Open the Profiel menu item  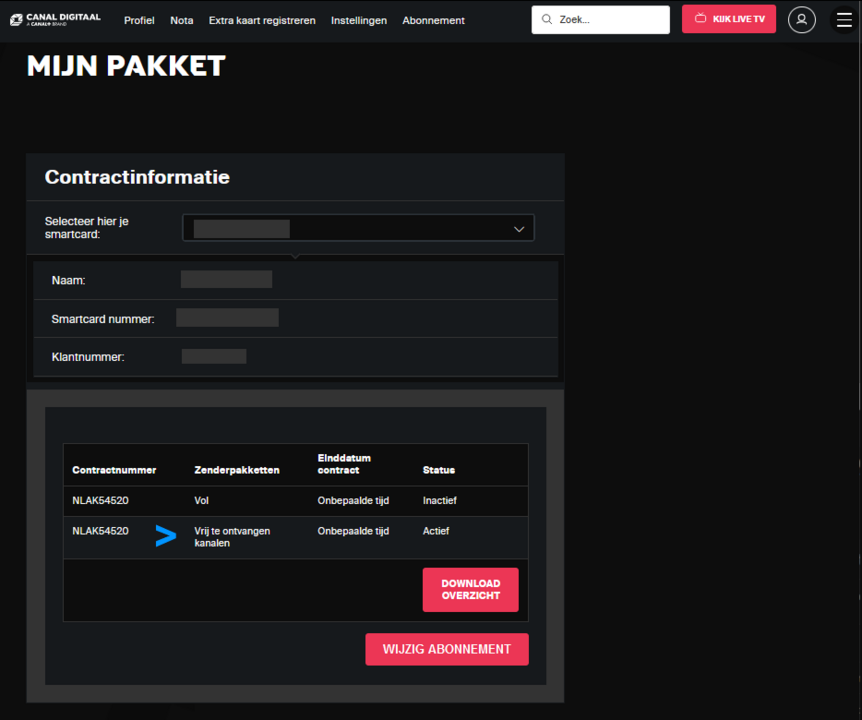139,20
